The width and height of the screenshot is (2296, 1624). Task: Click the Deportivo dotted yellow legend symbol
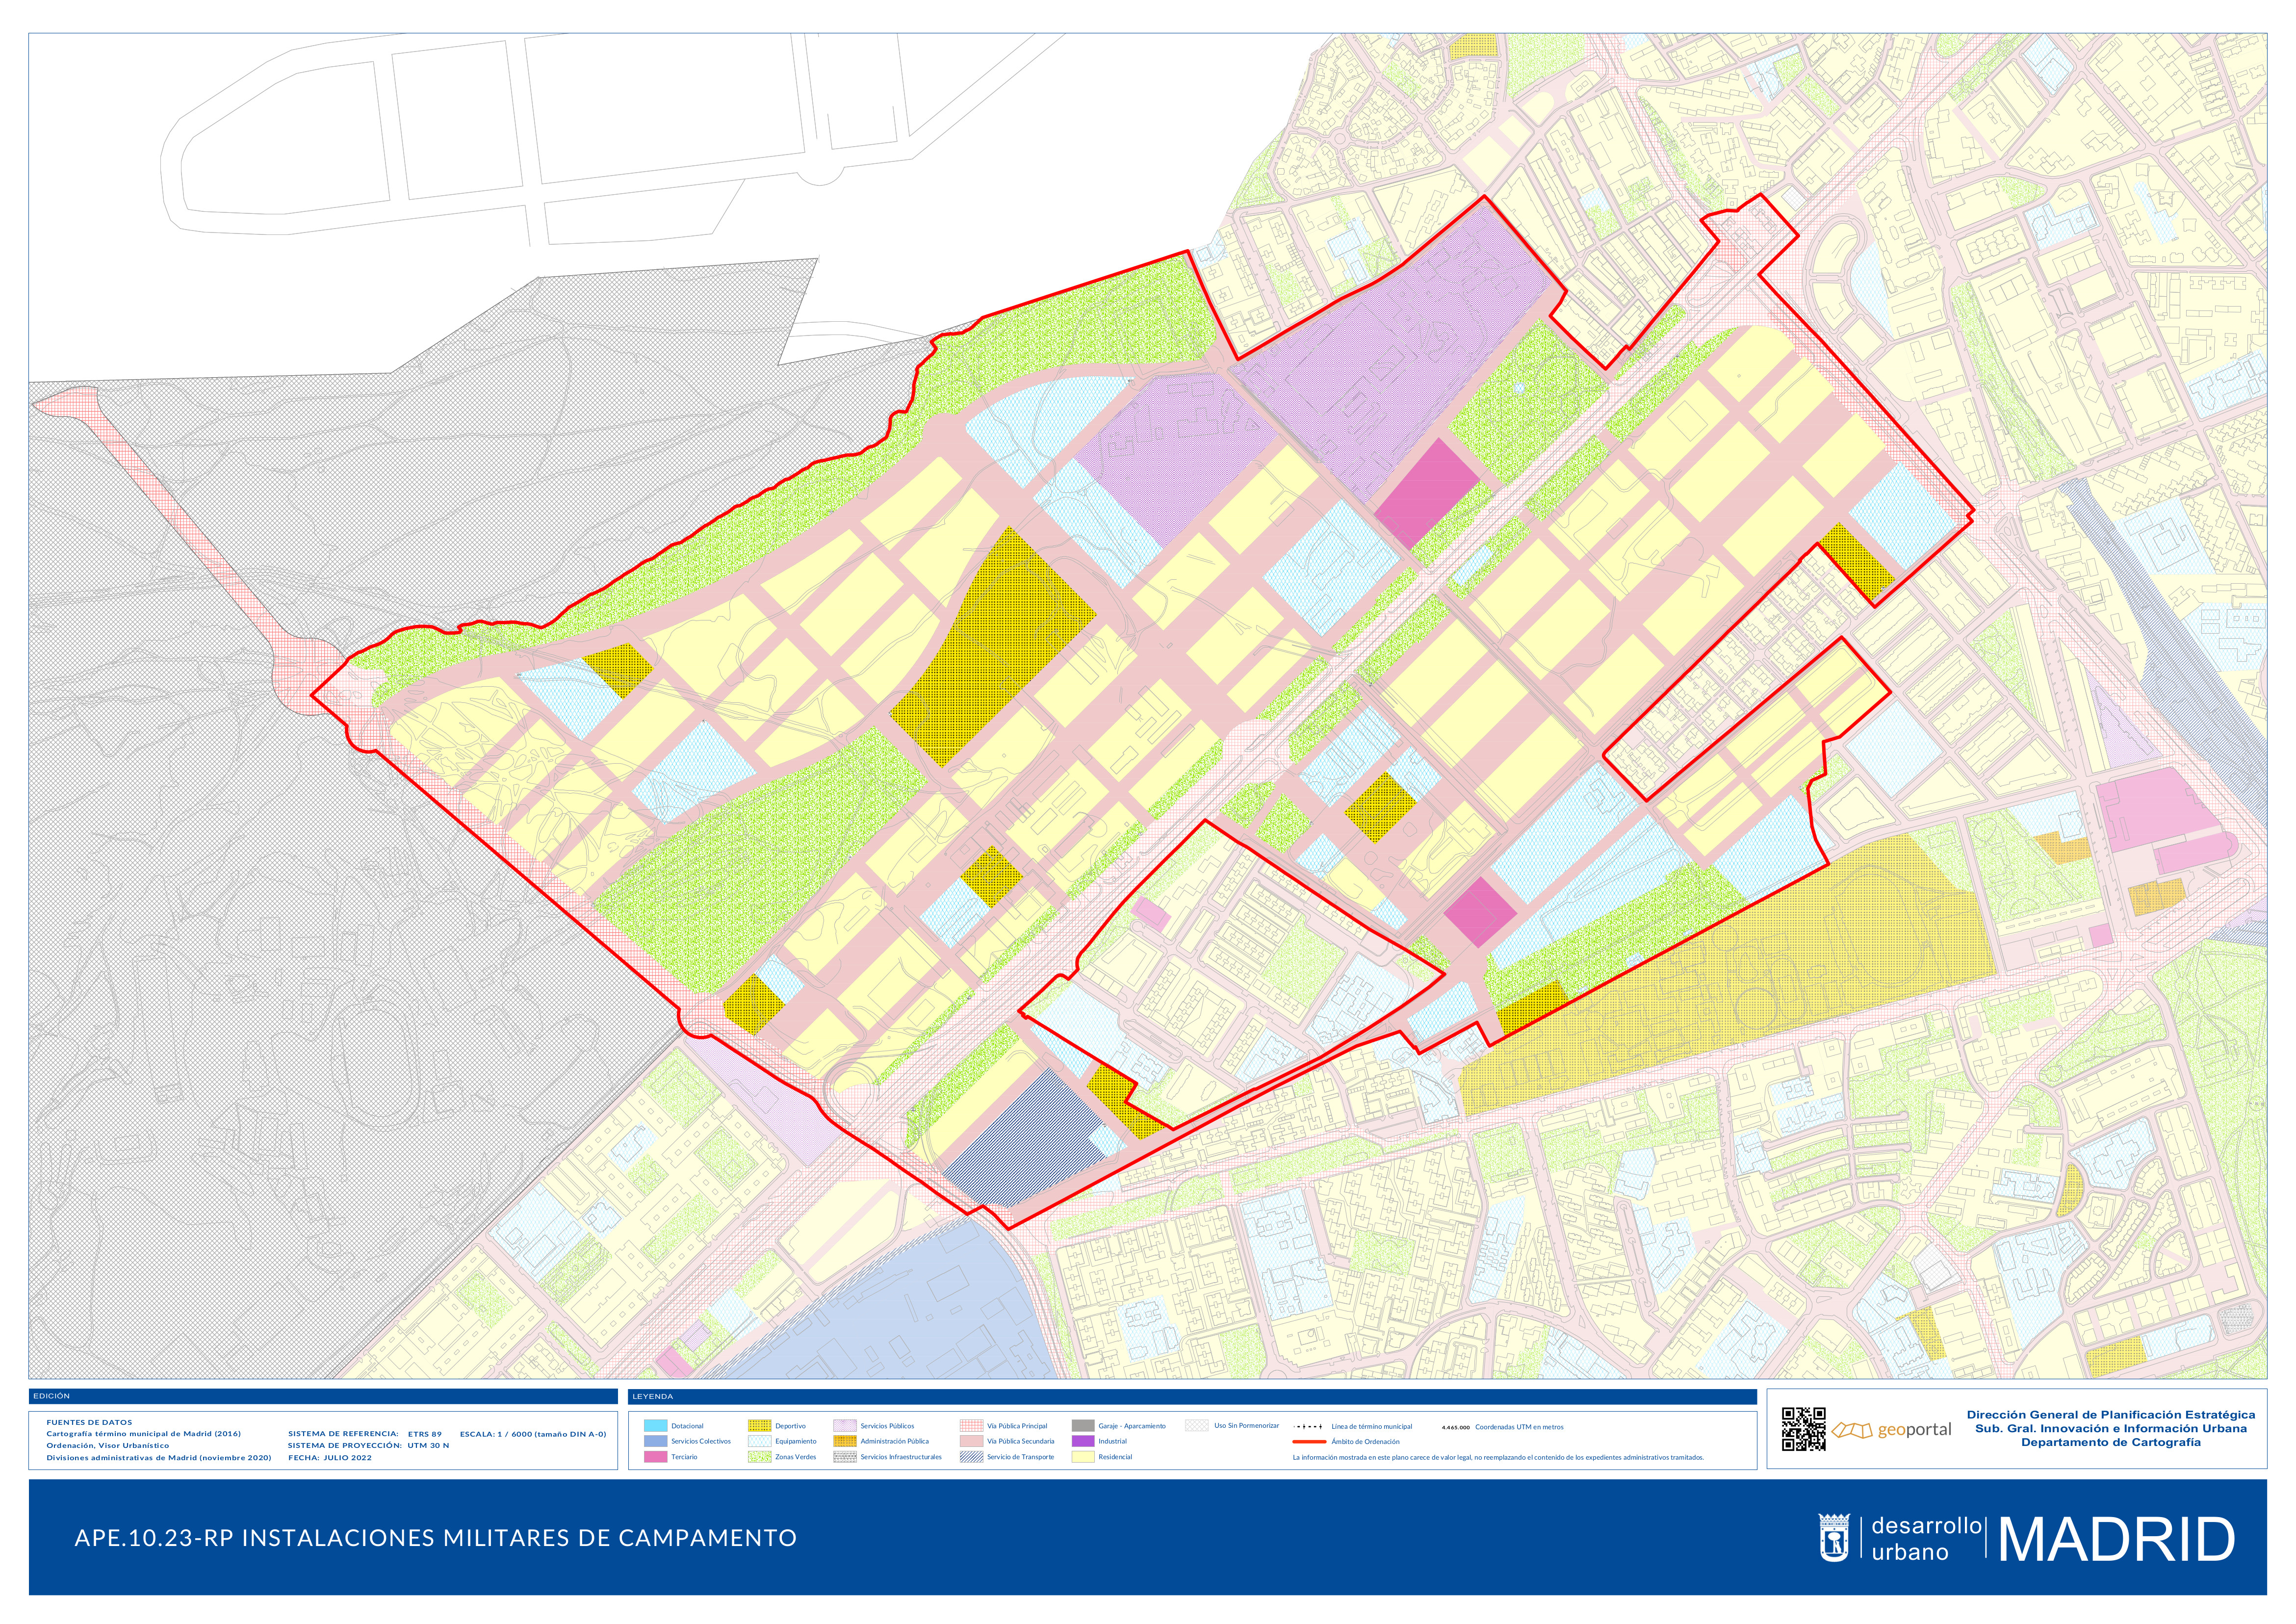[759, 1426]
